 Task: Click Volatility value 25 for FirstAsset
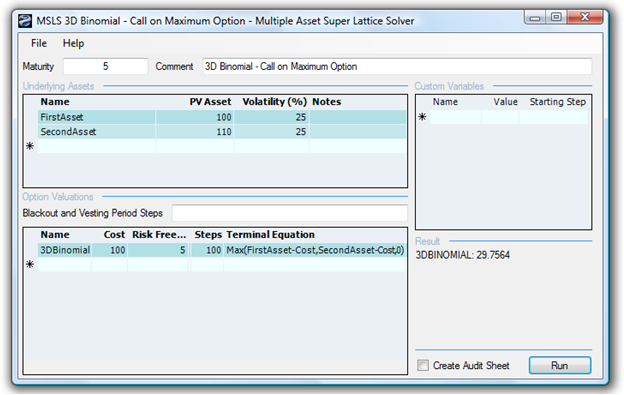(x=271, y=117)
